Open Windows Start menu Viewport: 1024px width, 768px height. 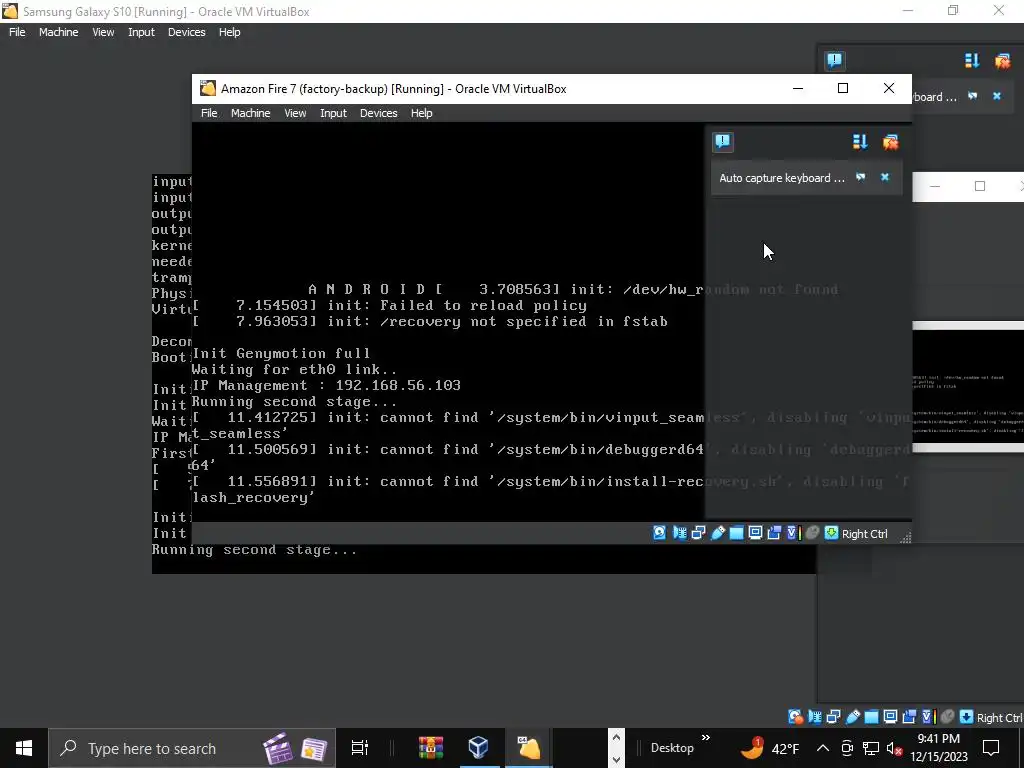pos(24,748)
